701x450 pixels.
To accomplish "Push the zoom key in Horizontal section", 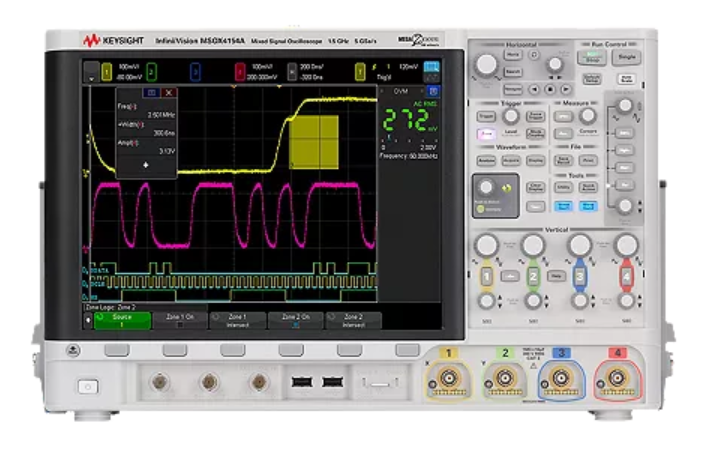I will (x=534, y=55).
